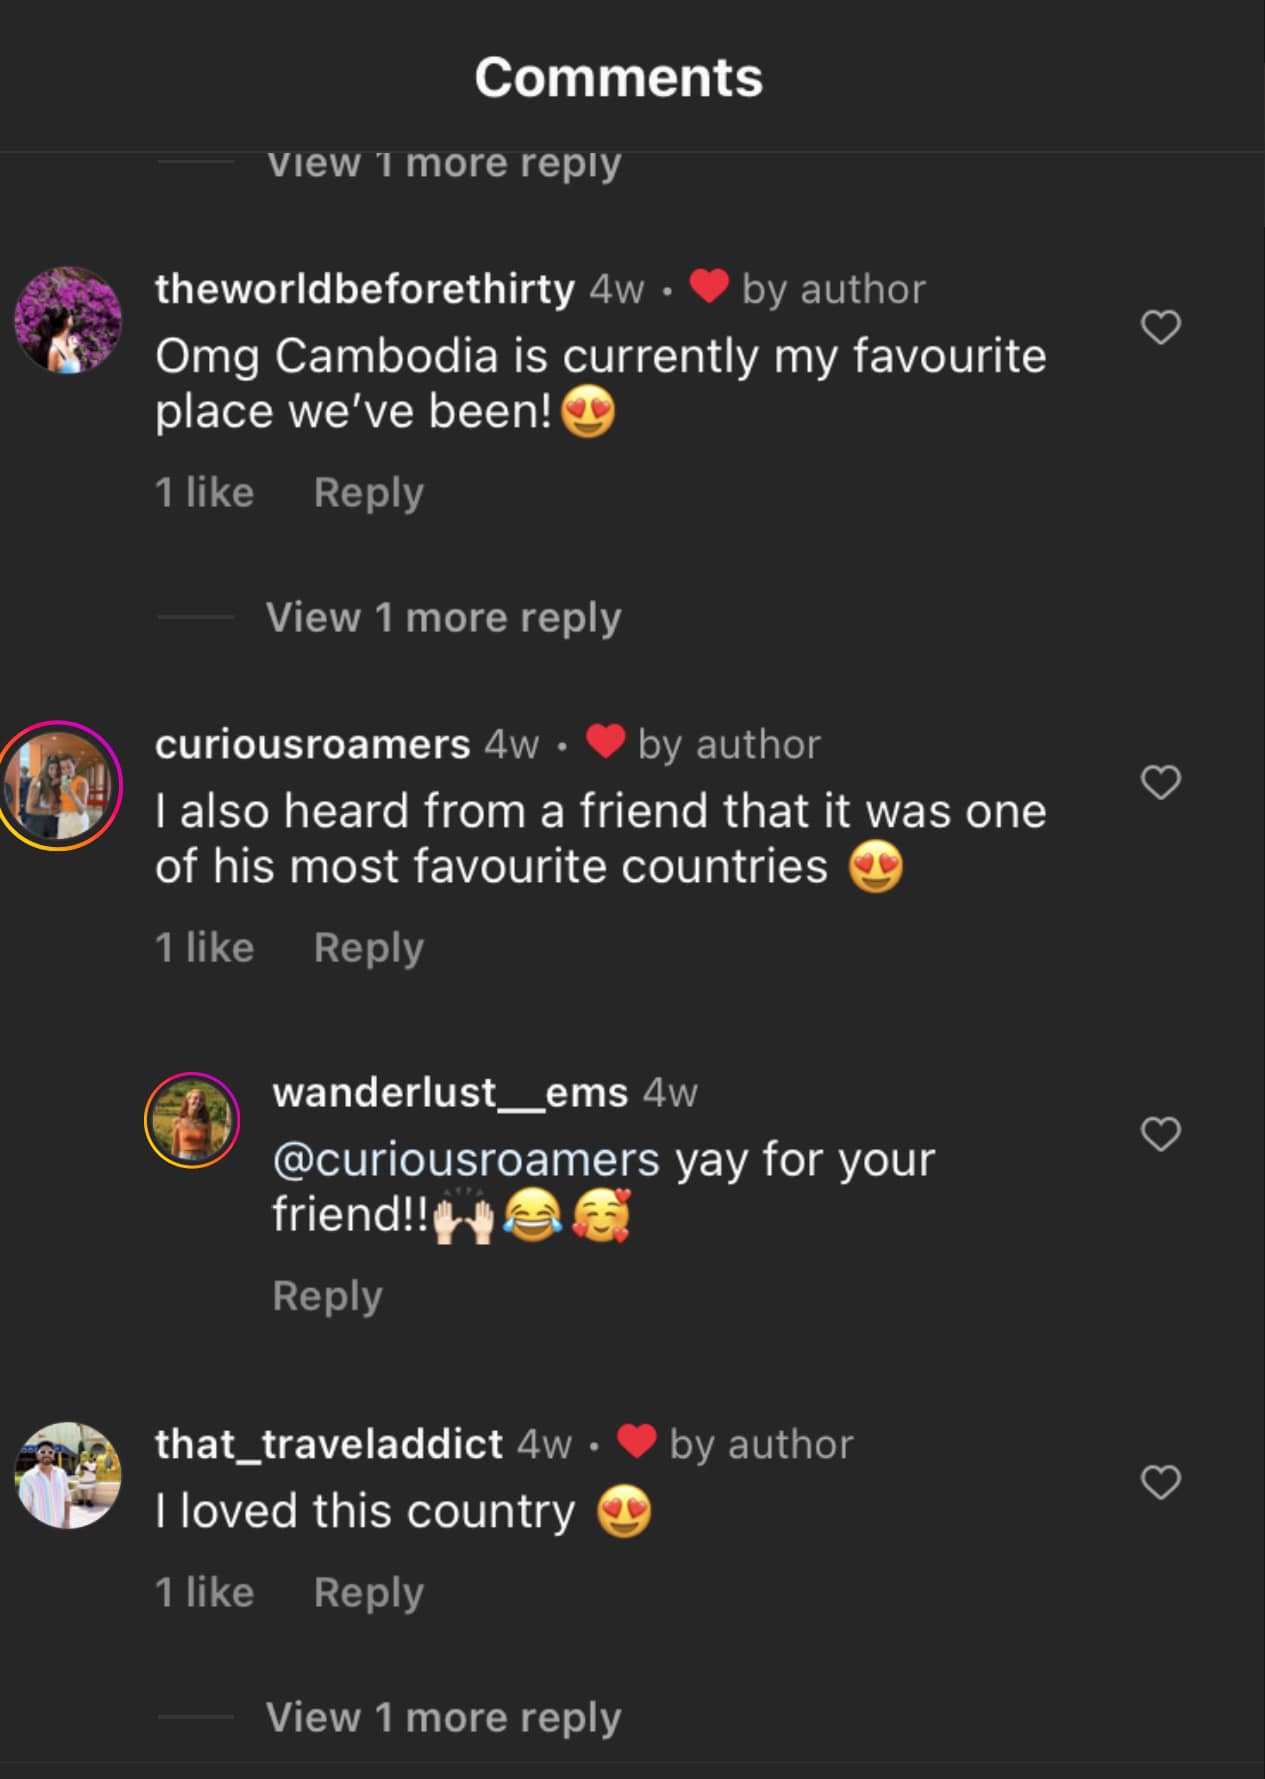This screenshot has width=1265, height=1779.
Task: Open the @curiousroamers mention link
Action: (x=466, y=1160)
